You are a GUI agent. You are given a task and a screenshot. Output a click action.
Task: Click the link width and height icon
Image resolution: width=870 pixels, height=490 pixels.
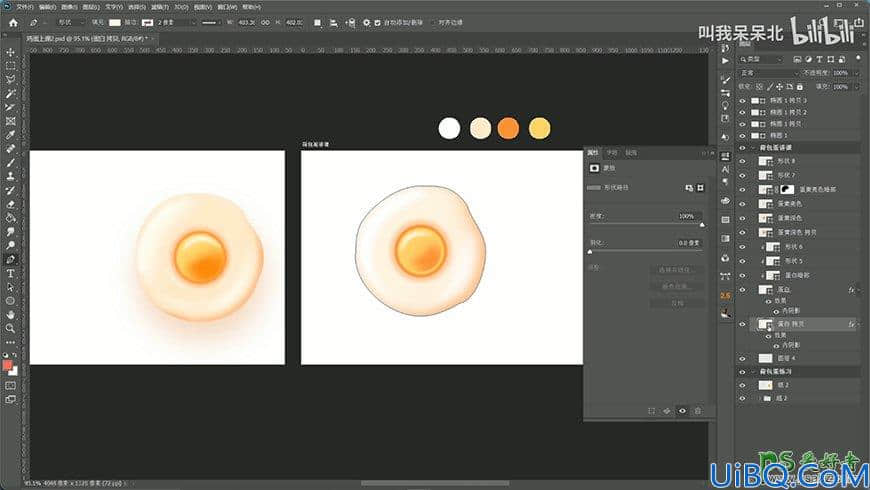coord(265,23)
